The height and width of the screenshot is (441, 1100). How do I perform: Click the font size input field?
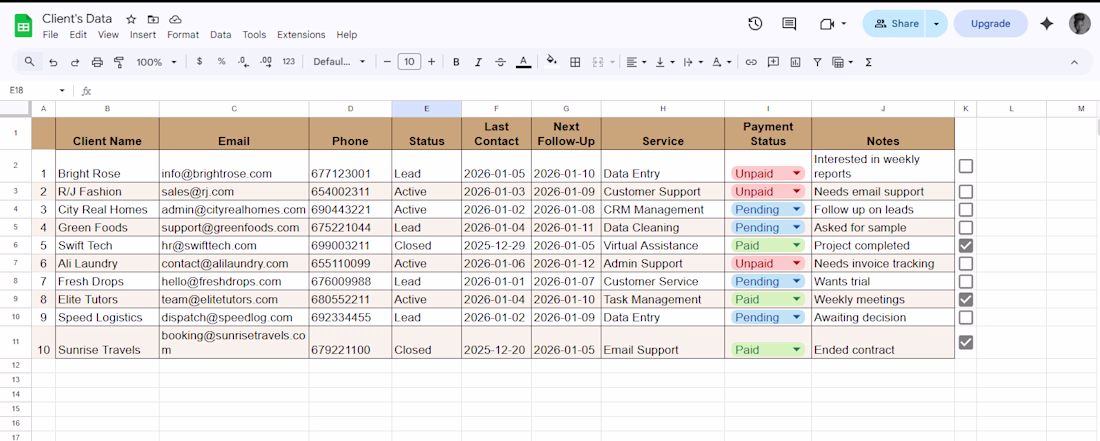[409, 62]
